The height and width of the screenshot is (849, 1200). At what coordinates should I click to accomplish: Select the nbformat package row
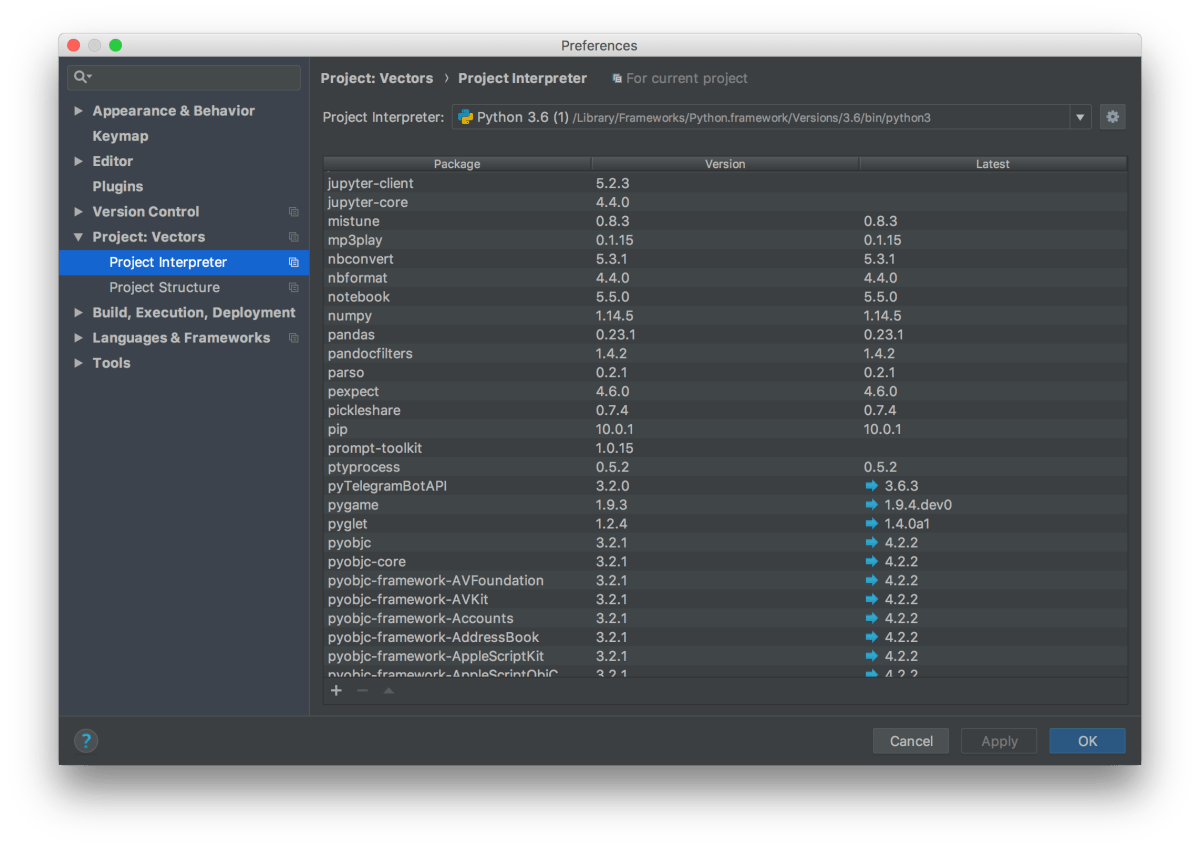(x=725, y=278)
